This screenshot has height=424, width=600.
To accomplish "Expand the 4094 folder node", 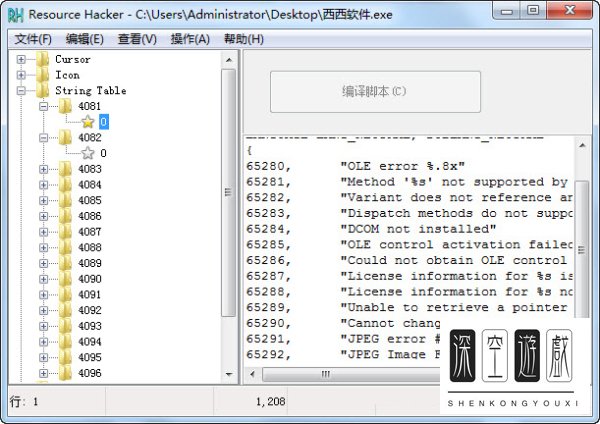I will (x=44, y=342).
